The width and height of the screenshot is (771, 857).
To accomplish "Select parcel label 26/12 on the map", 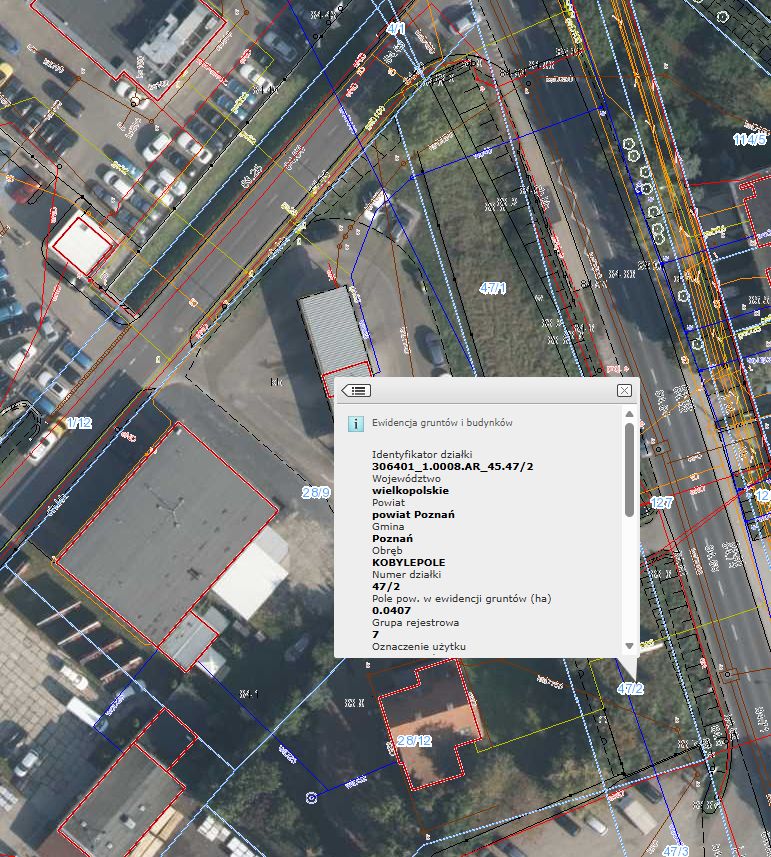I will (414, 741).
